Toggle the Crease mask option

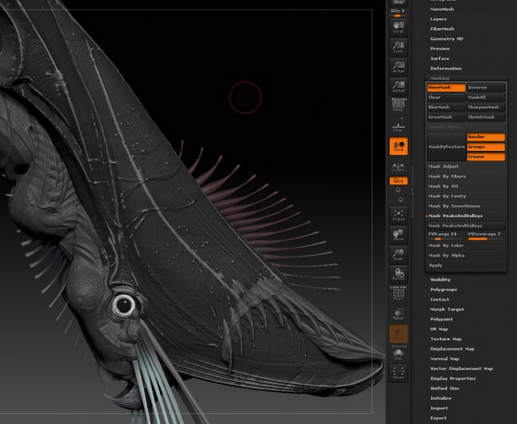point(486,157)
